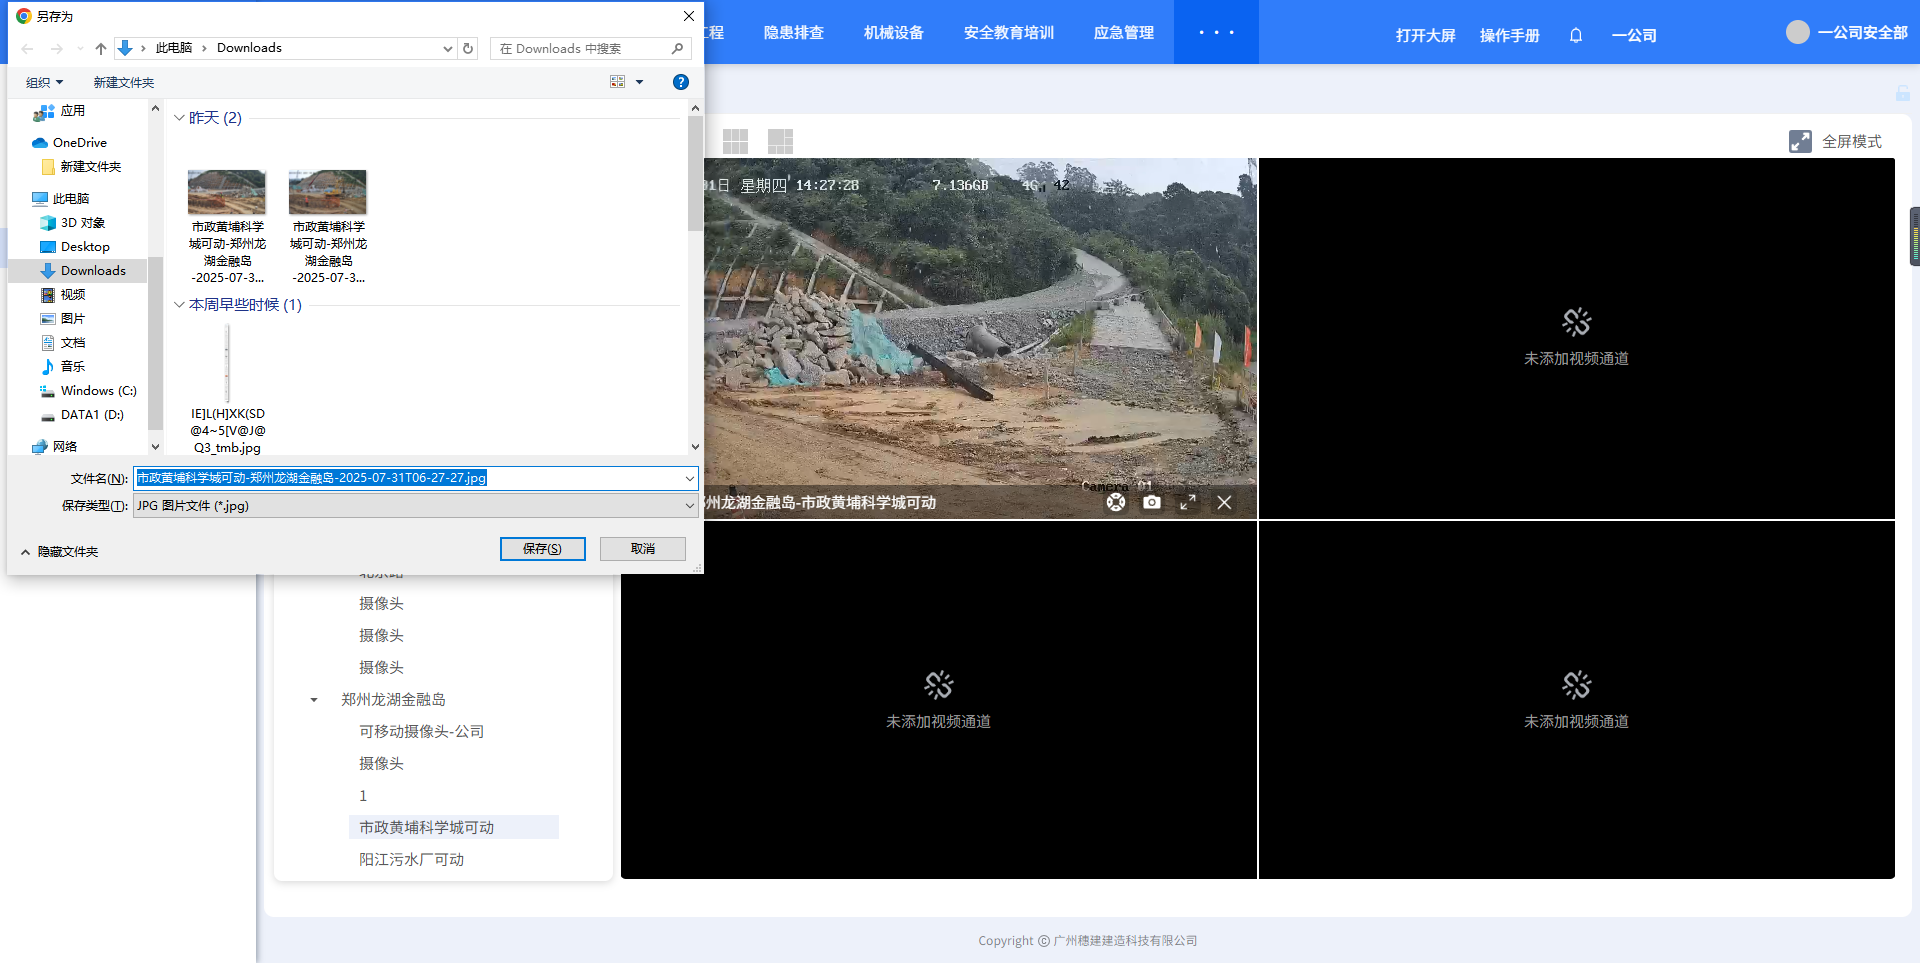Click the blue help icon in dialog

[681, 82]
